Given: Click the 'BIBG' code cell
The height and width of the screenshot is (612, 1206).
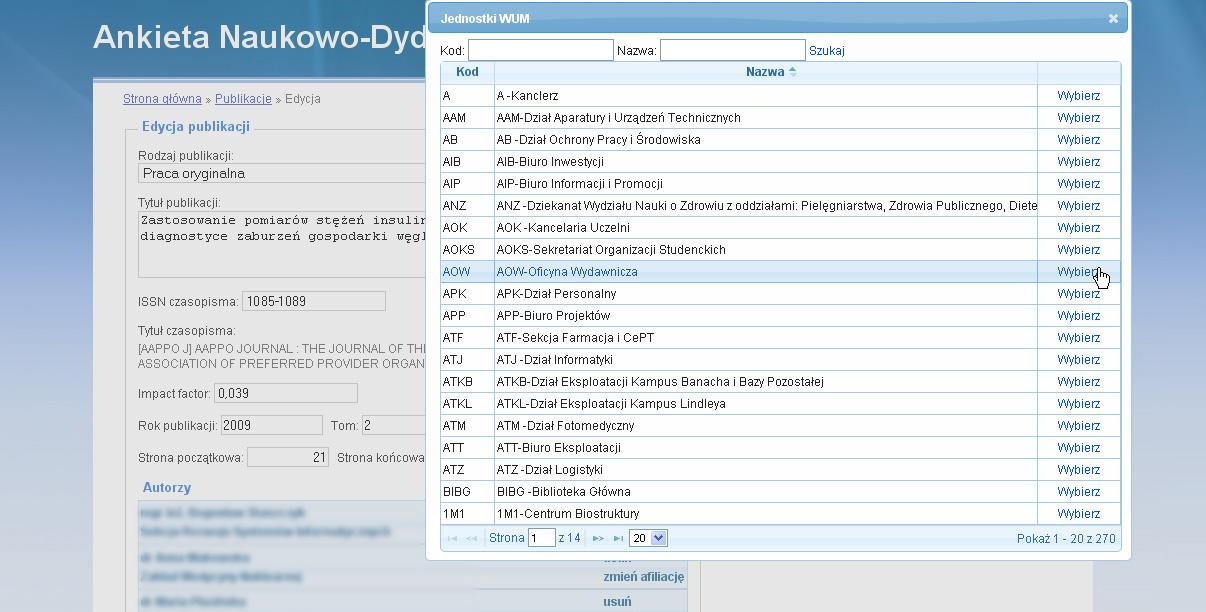Looking at the screenshot, I should (467, 492).
